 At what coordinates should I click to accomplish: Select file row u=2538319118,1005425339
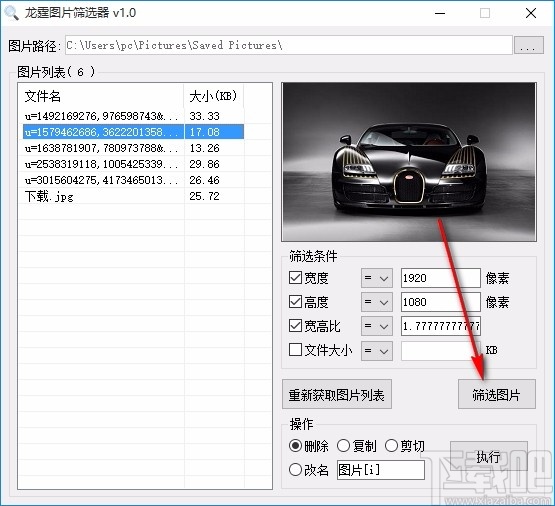pyautogui.click(x=133, y=164)
